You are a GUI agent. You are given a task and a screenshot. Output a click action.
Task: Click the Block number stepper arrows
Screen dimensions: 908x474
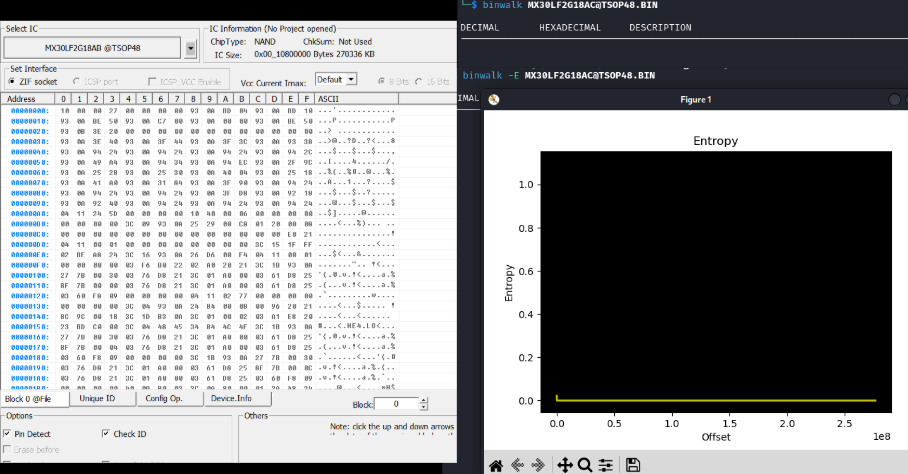[424, 404]
